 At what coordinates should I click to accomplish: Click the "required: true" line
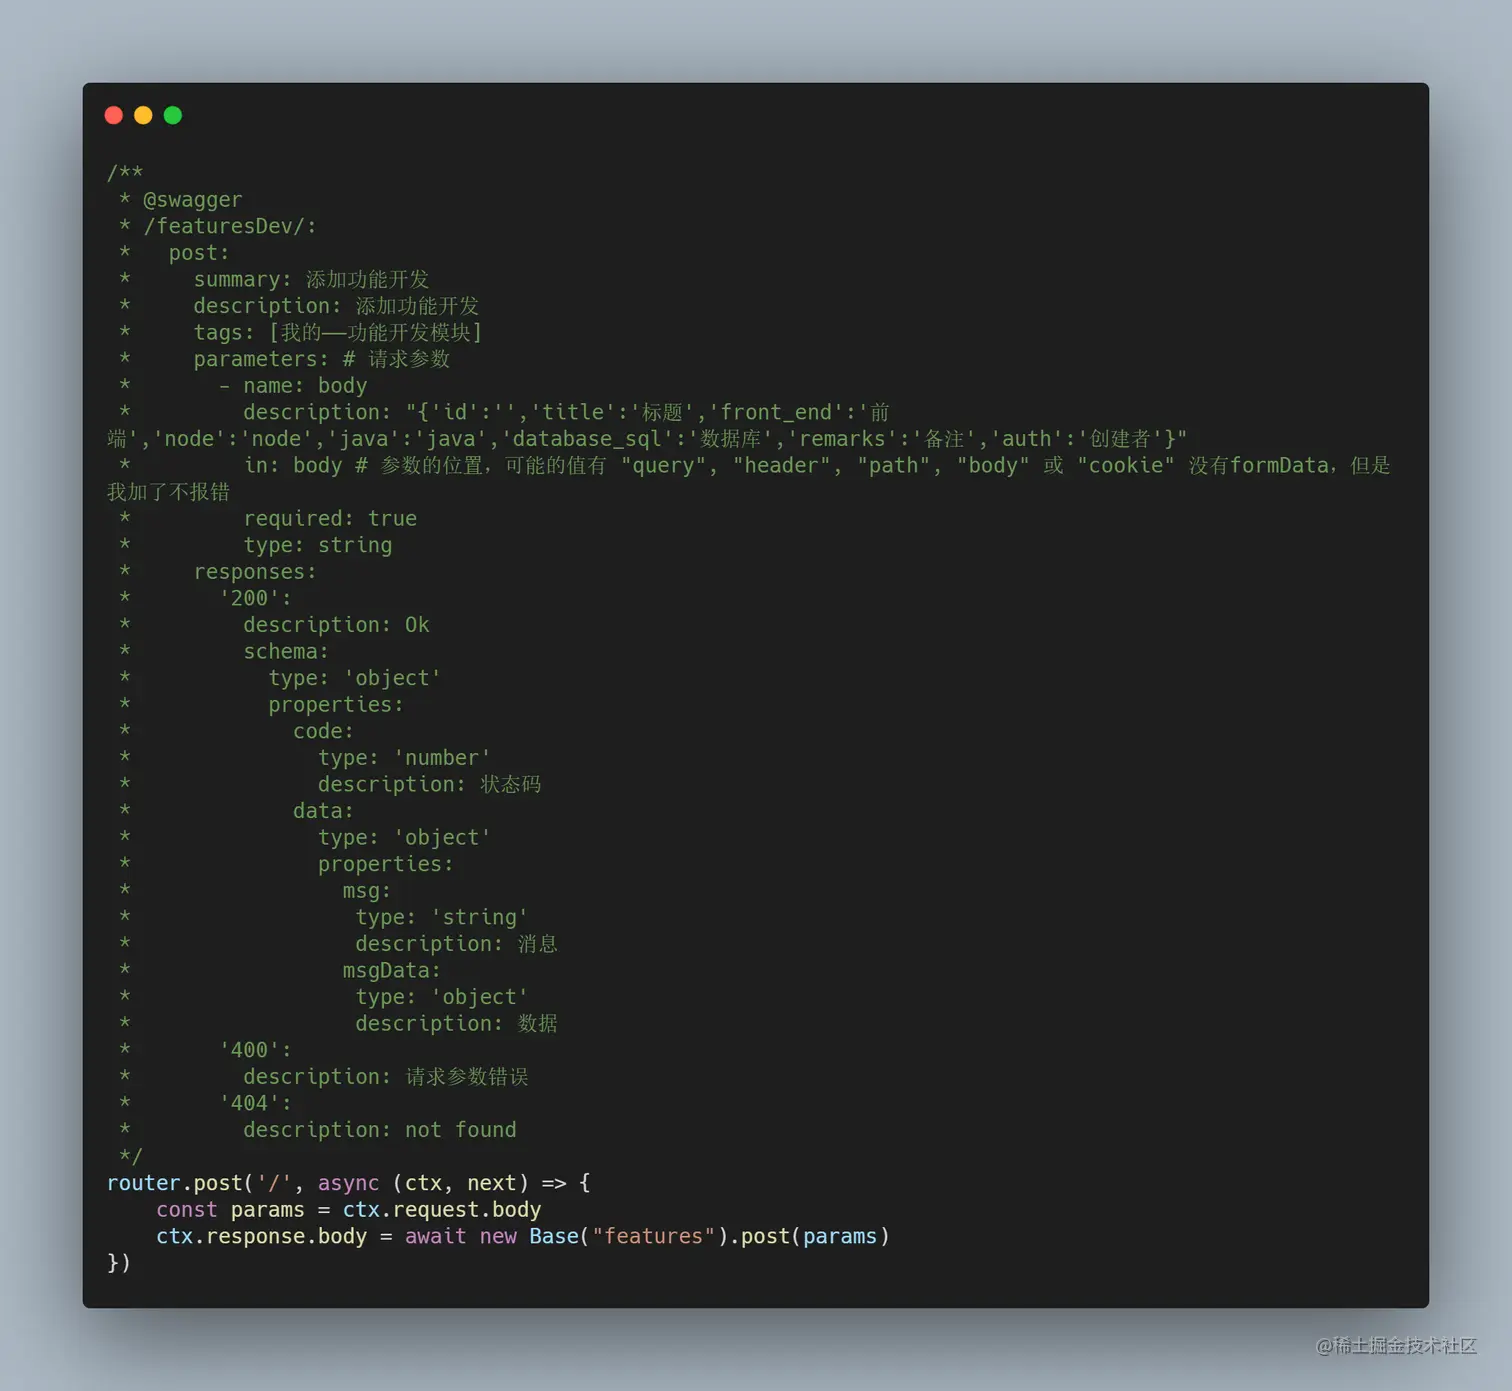(x=330, y=519)
